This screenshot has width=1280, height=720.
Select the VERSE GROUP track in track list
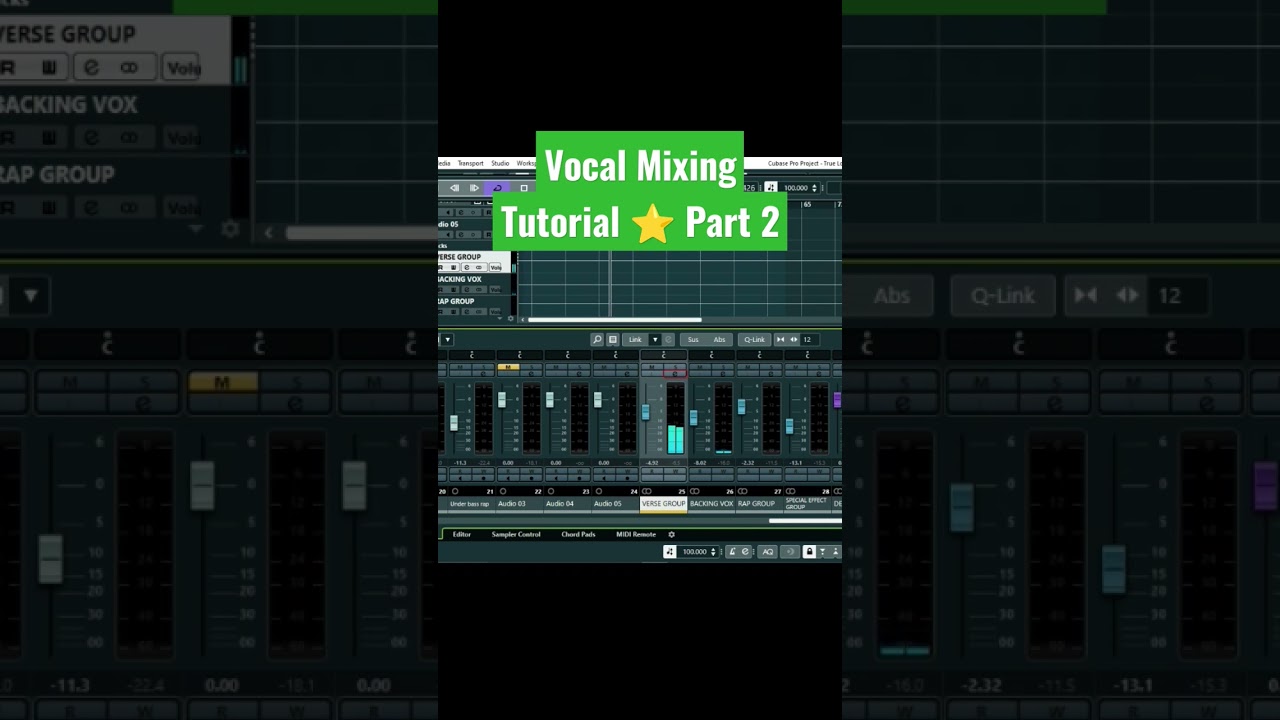(x=474, y=262)
